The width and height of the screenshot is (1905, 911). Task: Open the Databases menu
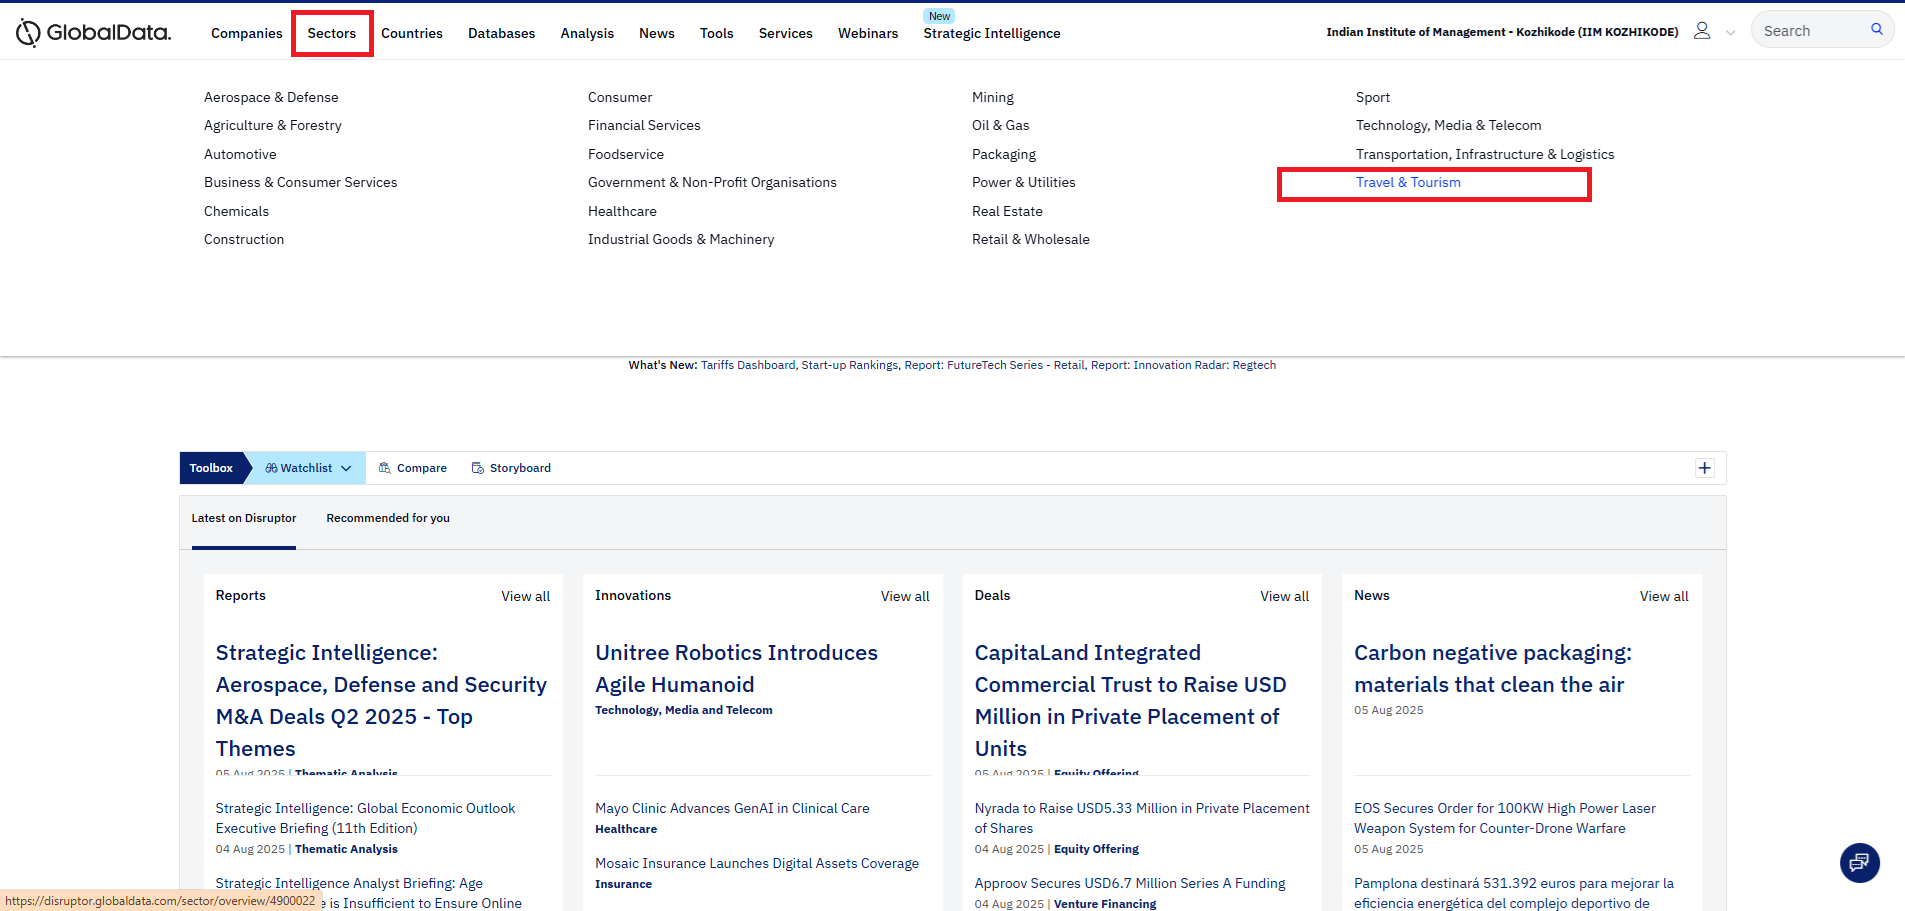click(501, 33)
